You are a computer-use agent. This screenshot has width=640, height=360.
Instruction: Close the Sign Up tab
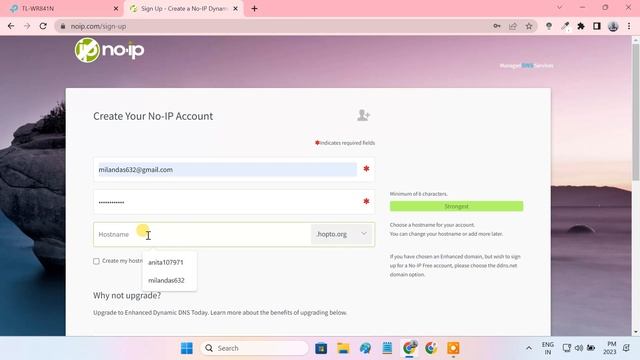coord(236,9)
